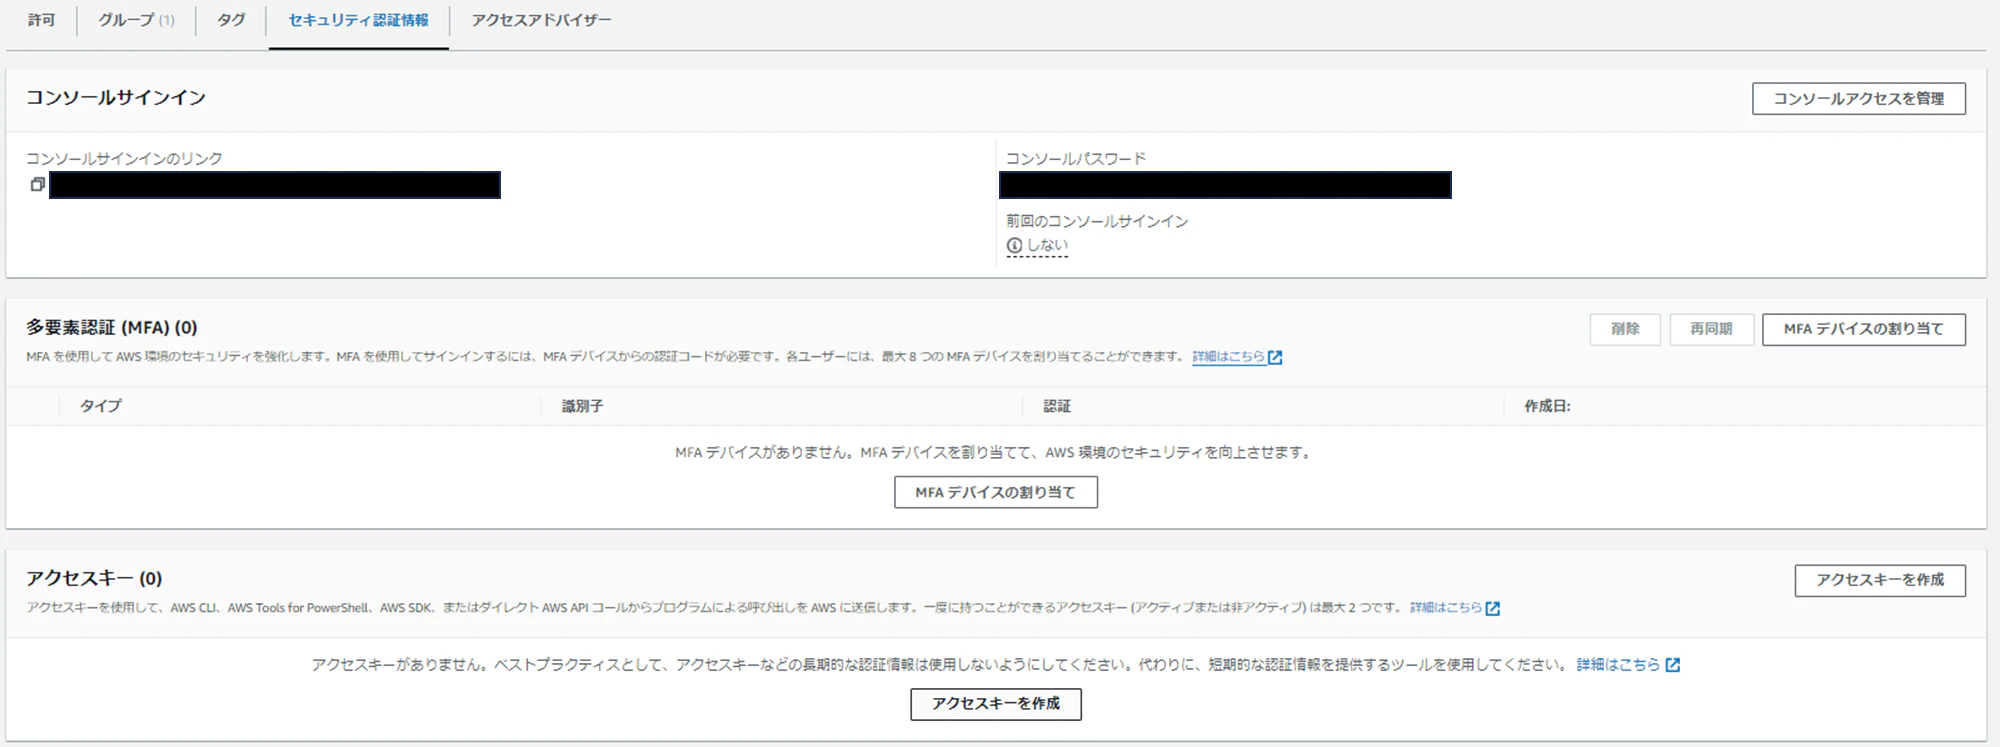Click the 削除 button in the MFA section

point(1625,329)
